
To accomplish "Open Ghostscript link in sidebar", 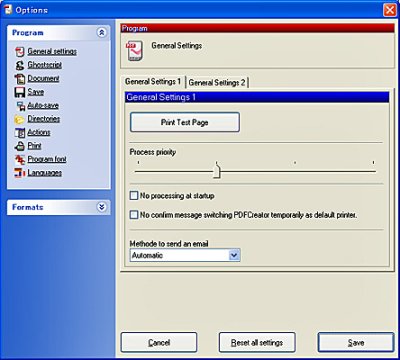I will (x=45, y=65).
